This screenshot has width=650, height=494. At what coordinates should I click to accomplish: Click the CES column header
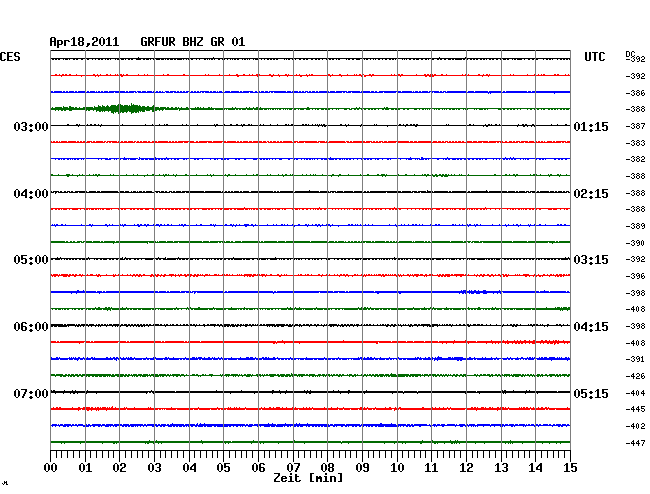tap(10, 57)
